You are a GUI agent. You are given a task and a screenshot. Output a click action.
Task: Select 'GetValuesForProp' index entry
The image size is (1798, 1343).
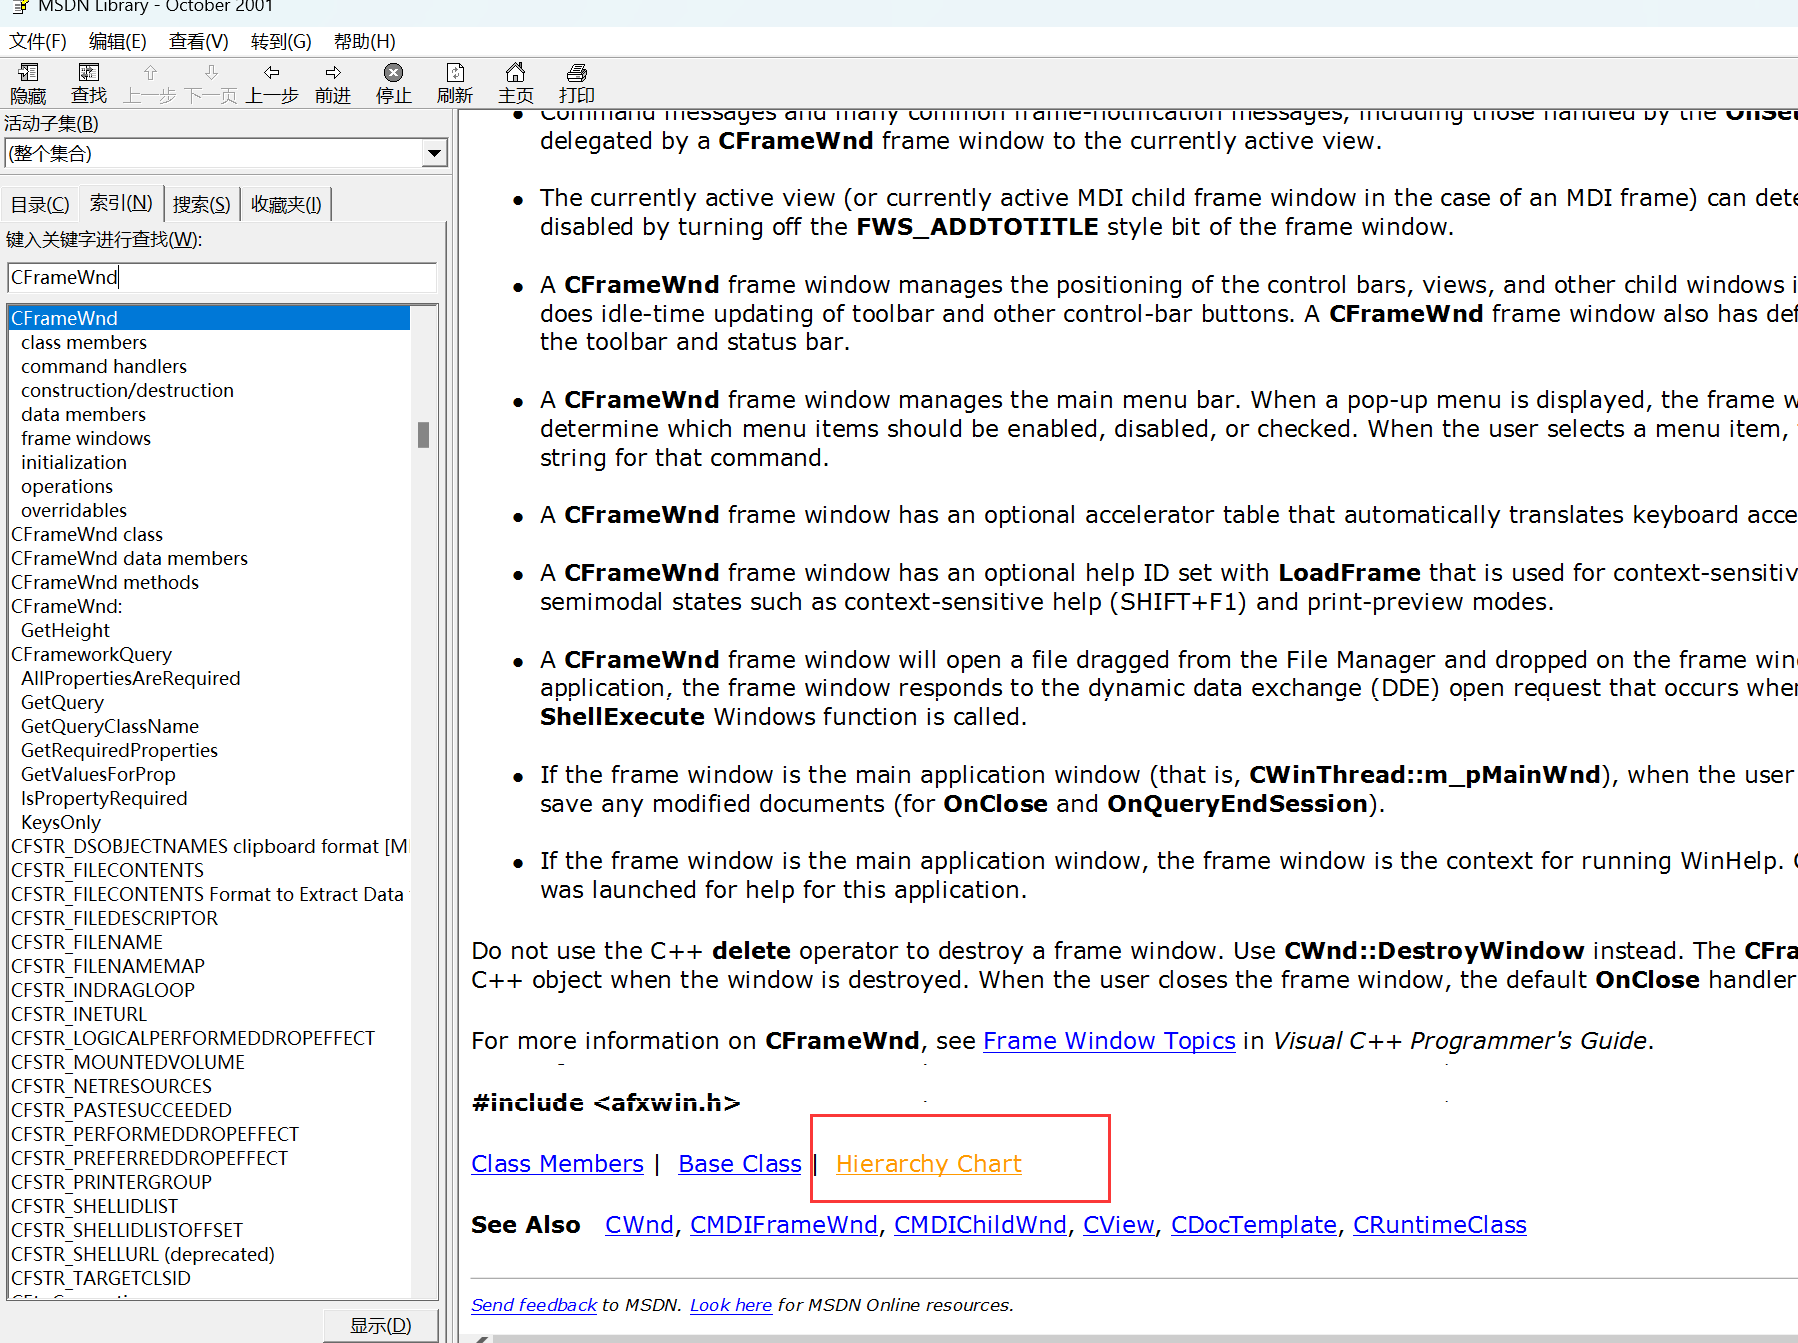point(98,774)
